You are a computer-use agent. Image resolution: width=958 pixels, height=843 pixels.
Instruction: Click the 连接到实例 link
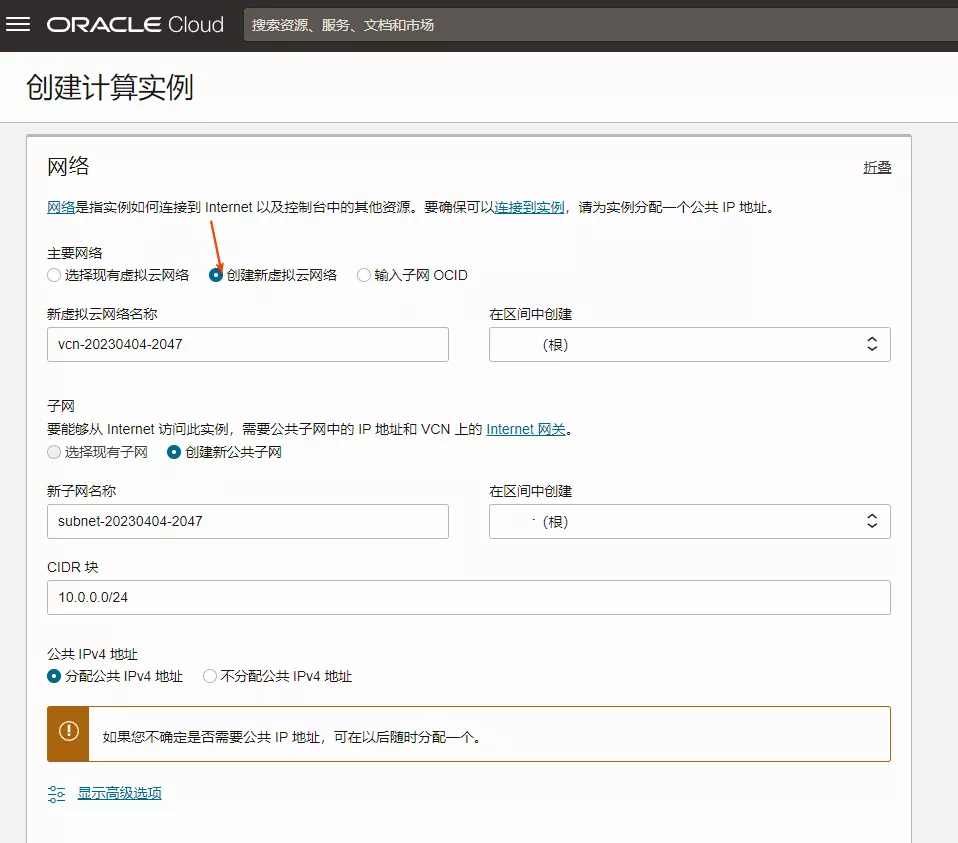pos(528,206)
